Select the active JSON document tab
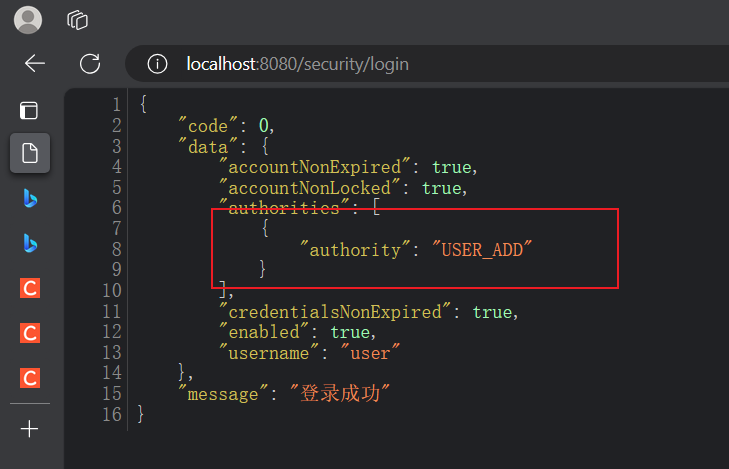 point(30,153)
